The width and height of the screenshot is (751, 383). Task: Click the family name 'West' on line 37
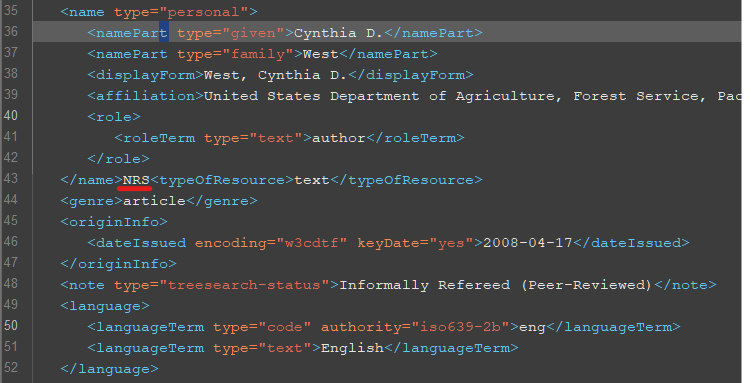coord(321,54)
